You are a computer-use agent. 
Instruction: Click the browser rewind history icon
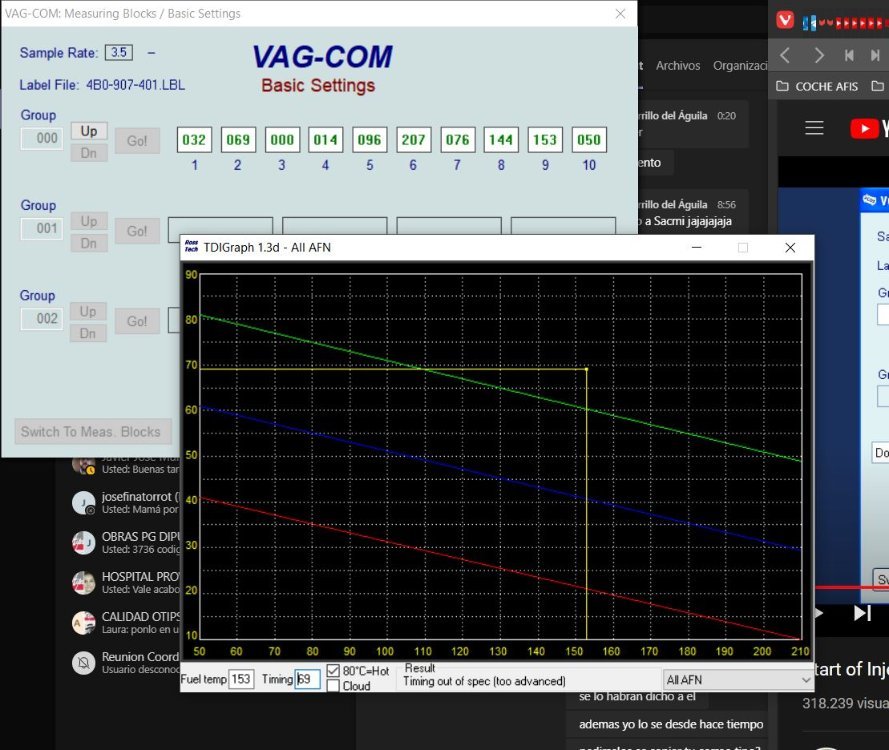[x=849, y=56]
